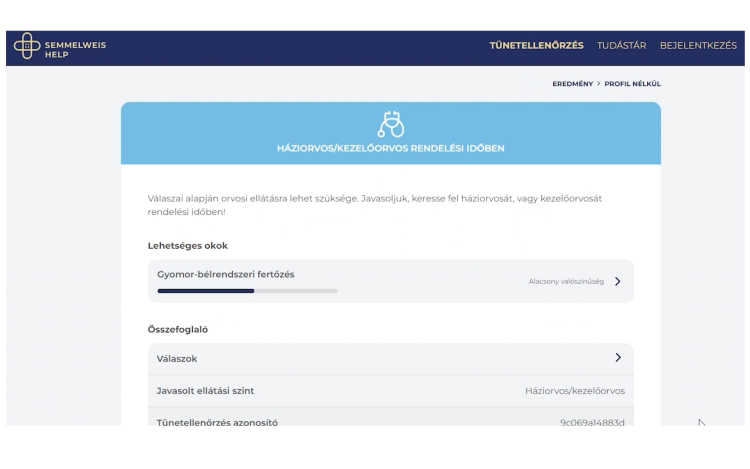Click the Alacsony valószínűség label
Viewport: 750px width, 469px height.
pos(566,282)
